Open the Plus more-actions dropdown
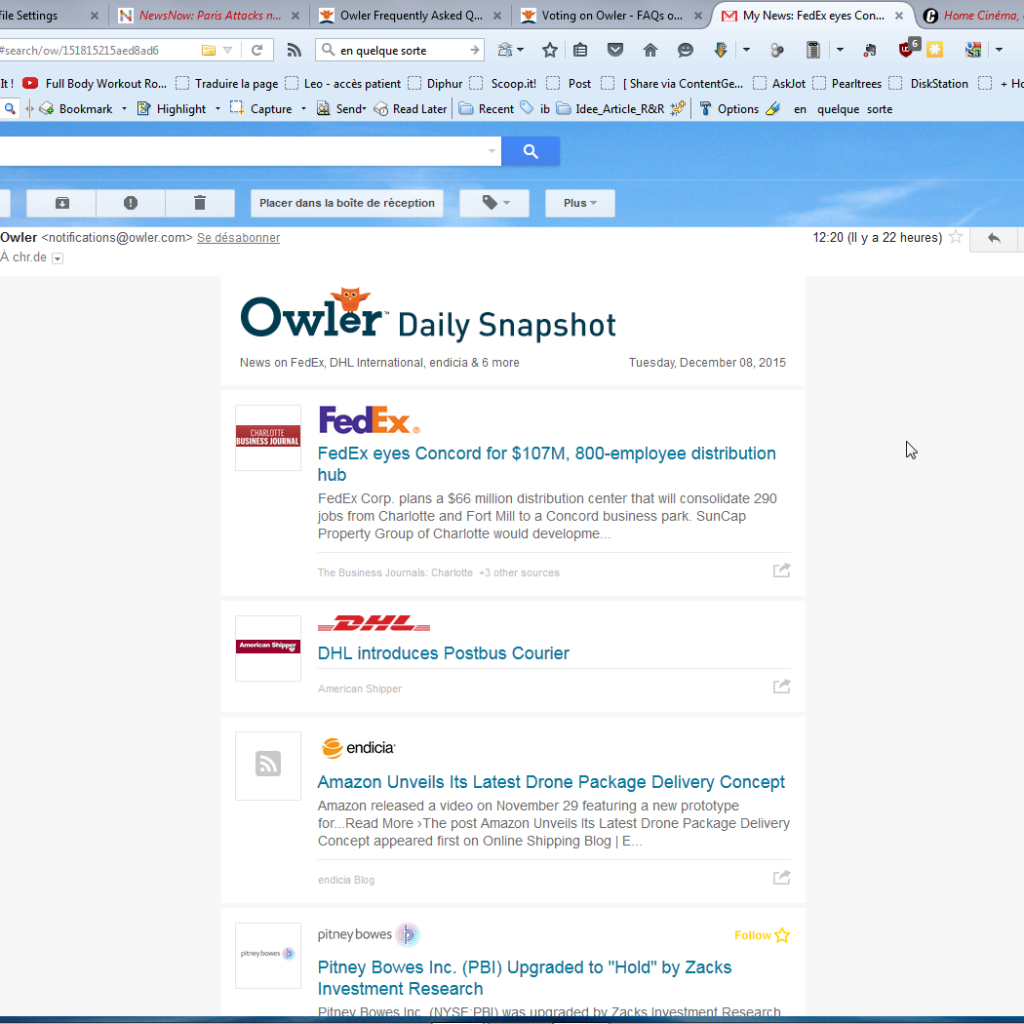The image size is (1024, 1024). coord(580,203)
